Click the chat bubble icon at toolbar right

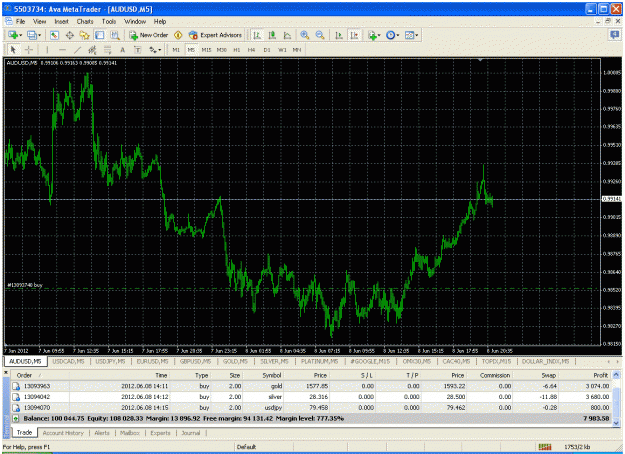[x=614, y=35]
